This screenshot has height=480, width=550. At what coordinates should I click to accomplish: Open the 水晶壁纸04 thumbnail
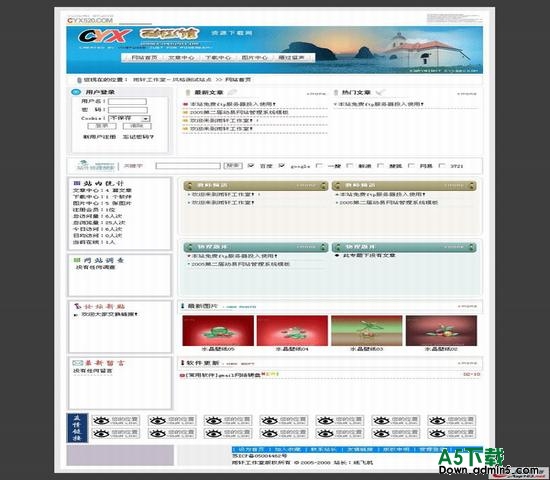[292, 331]
